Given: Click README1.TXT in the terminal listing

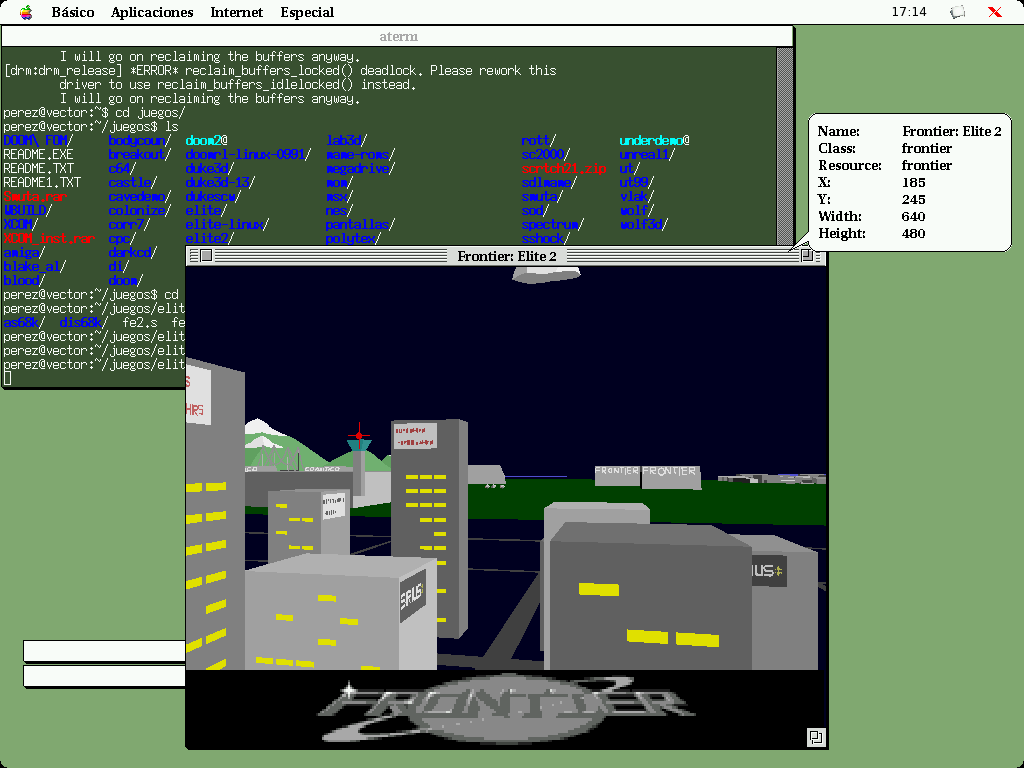Looking at the screenshot, I should coord(42,182).
